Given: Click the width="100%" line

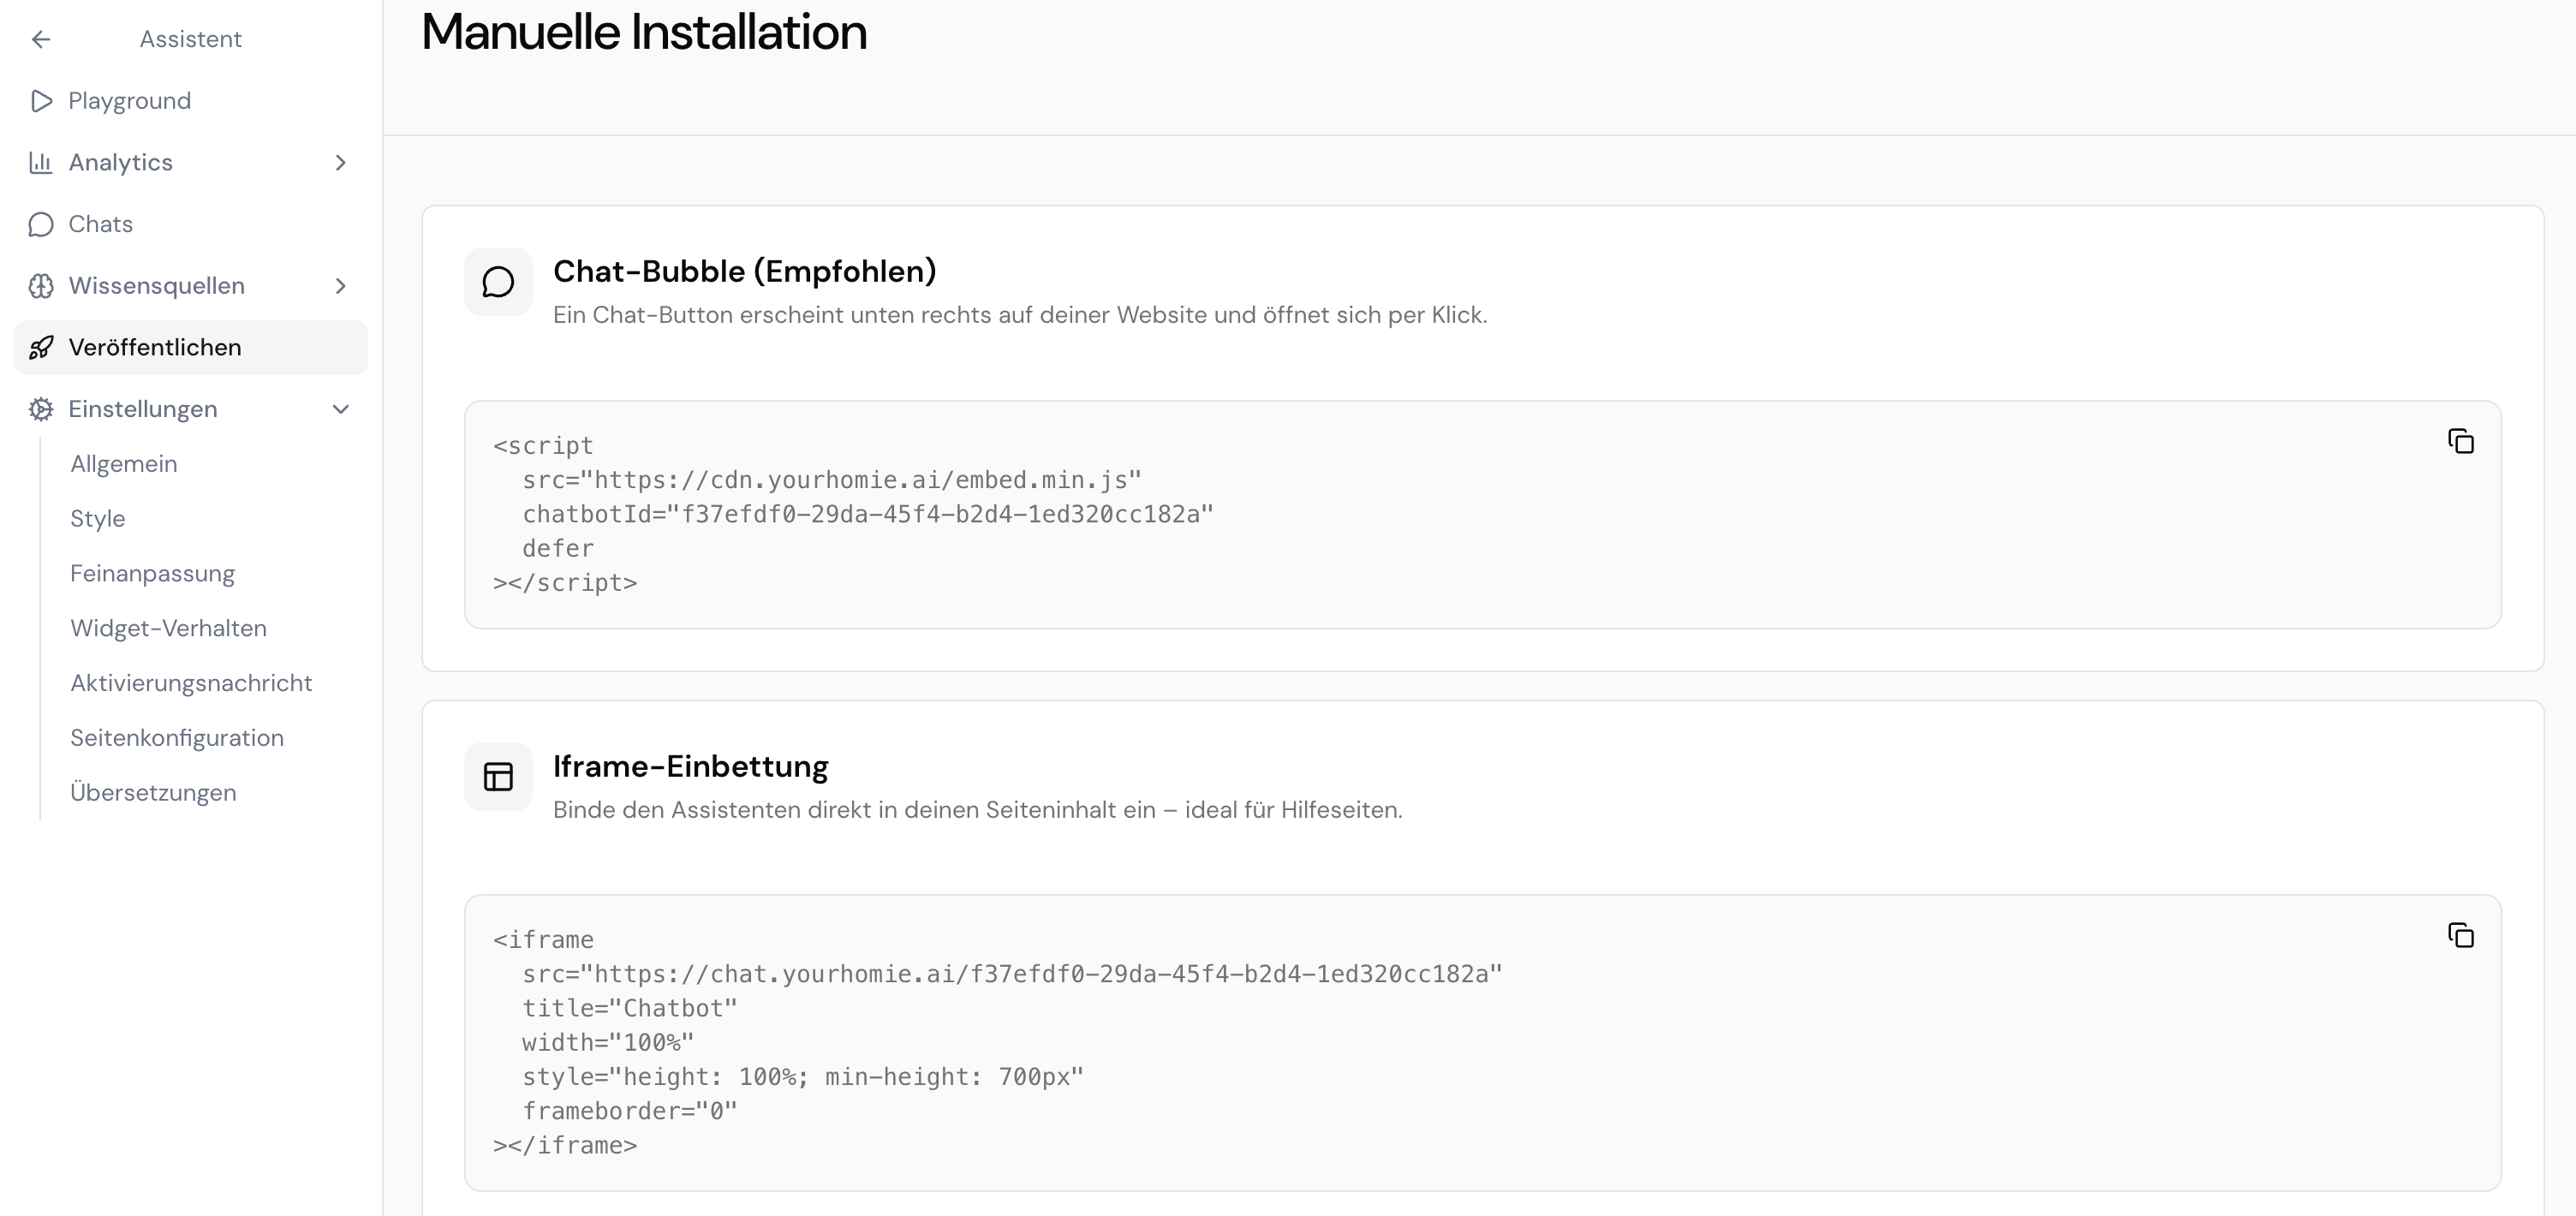Looking at the screenshot, I should pyautogui.click(x=608, y=1043).
